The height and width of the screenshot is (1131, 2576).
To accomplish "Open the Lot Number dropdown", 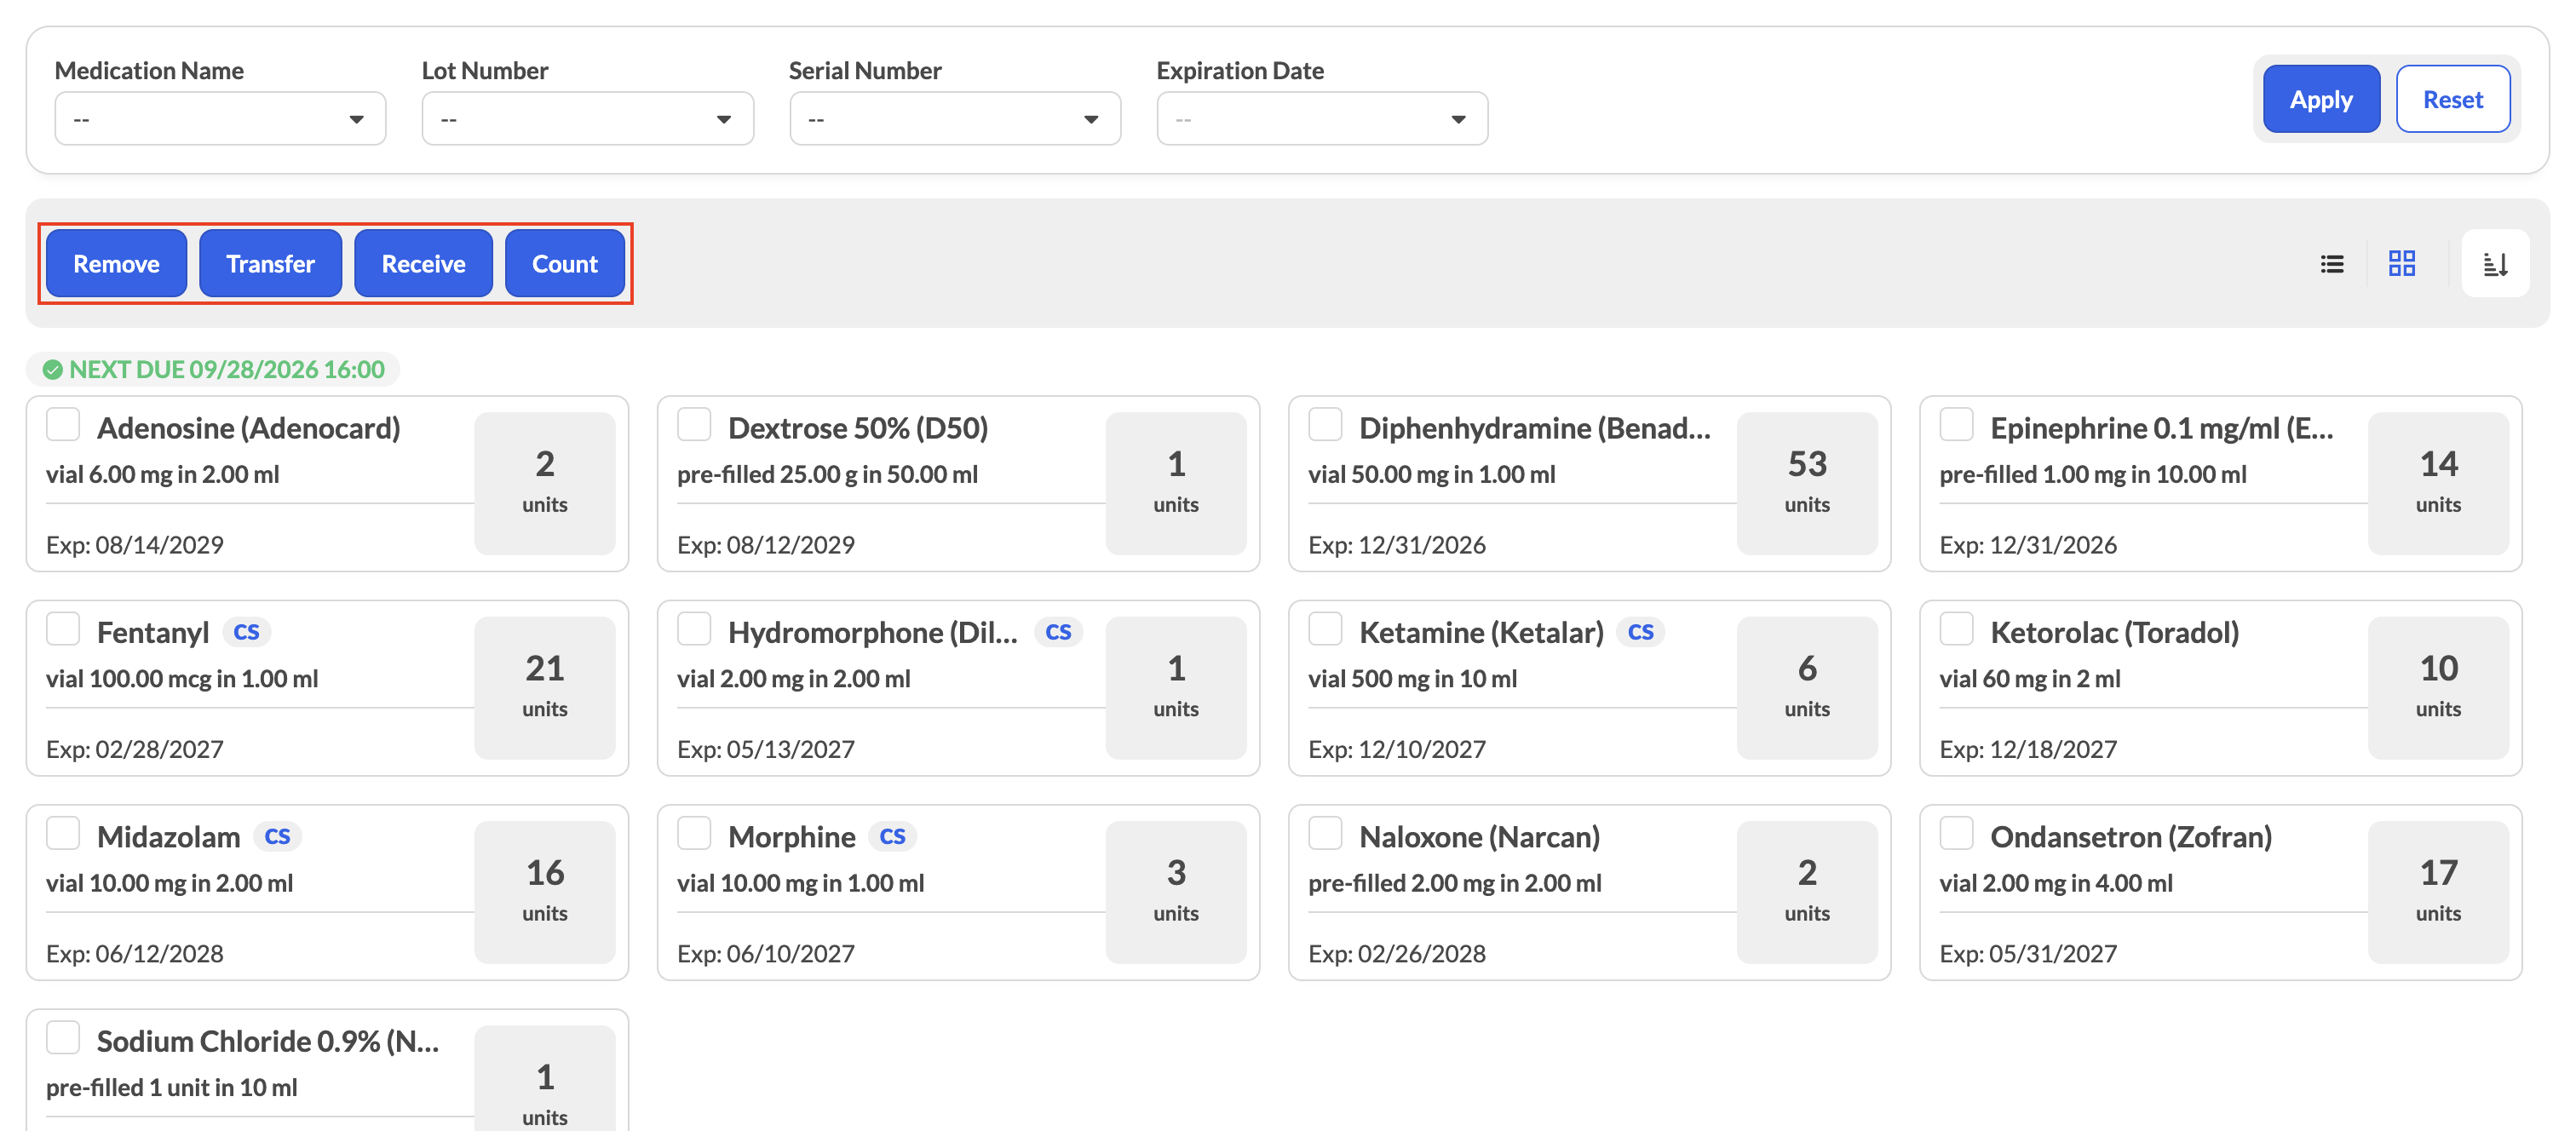I will [587, 119].
